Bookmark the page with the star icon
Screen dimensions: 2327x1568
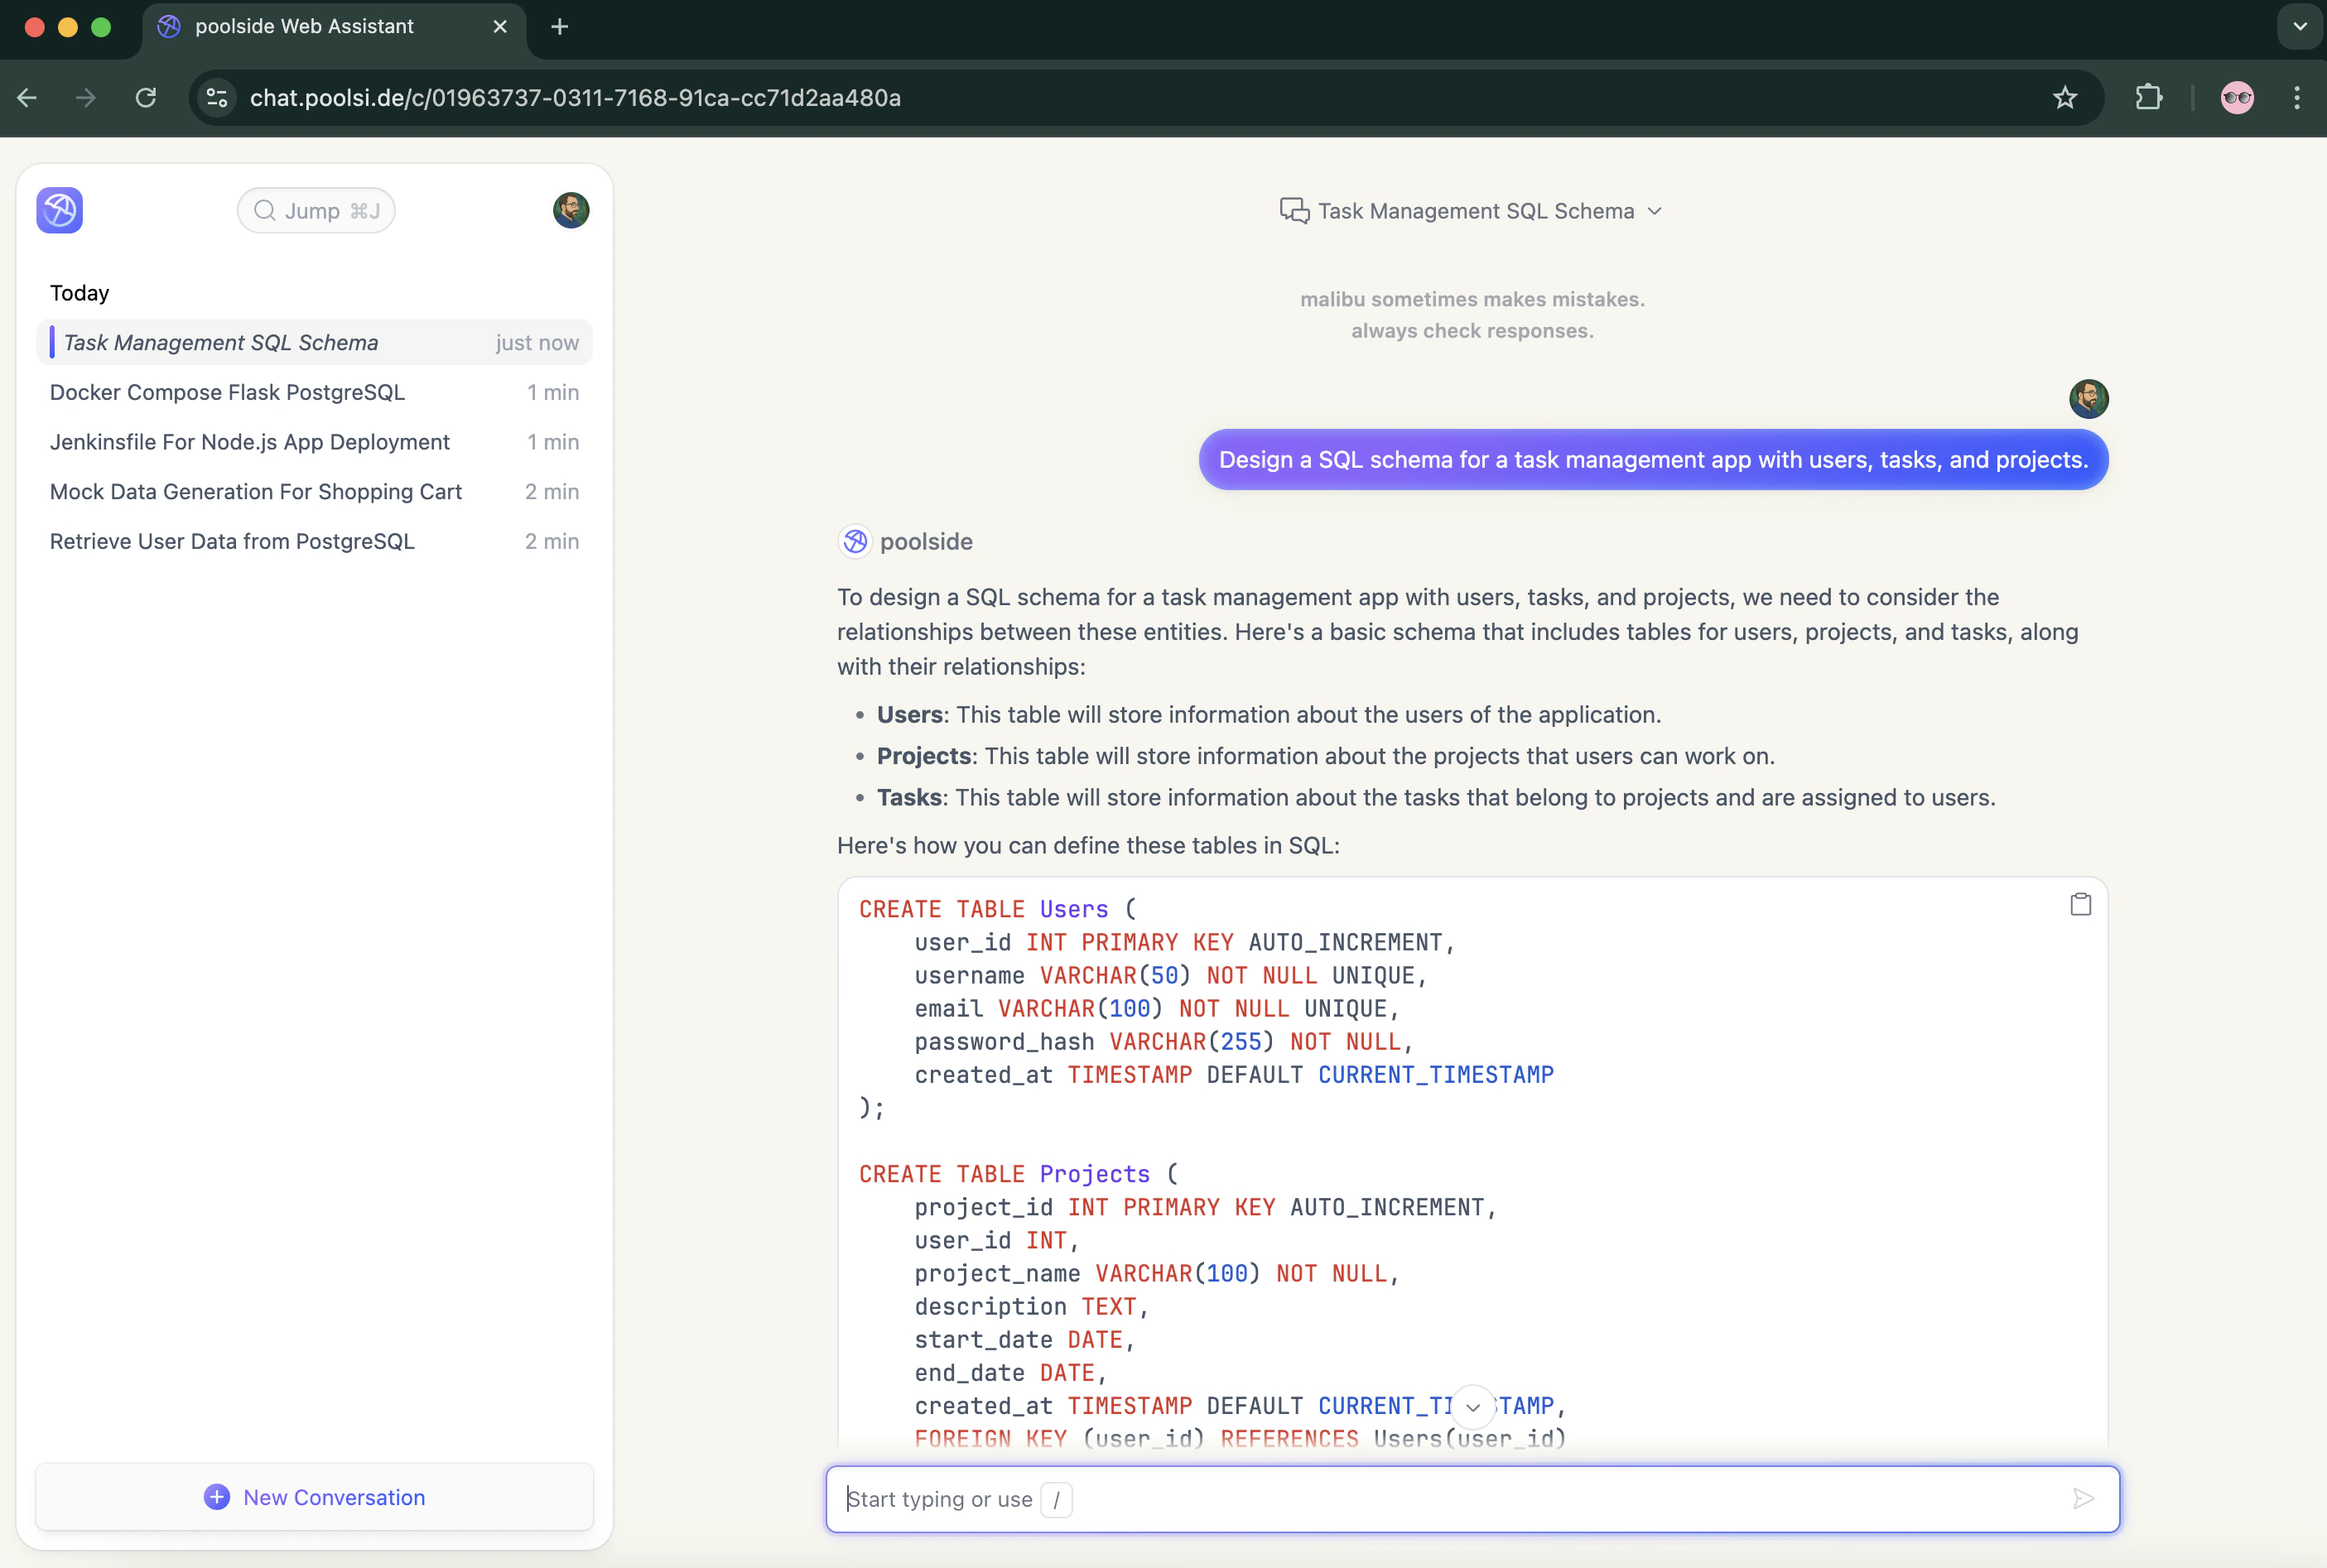2064,97
